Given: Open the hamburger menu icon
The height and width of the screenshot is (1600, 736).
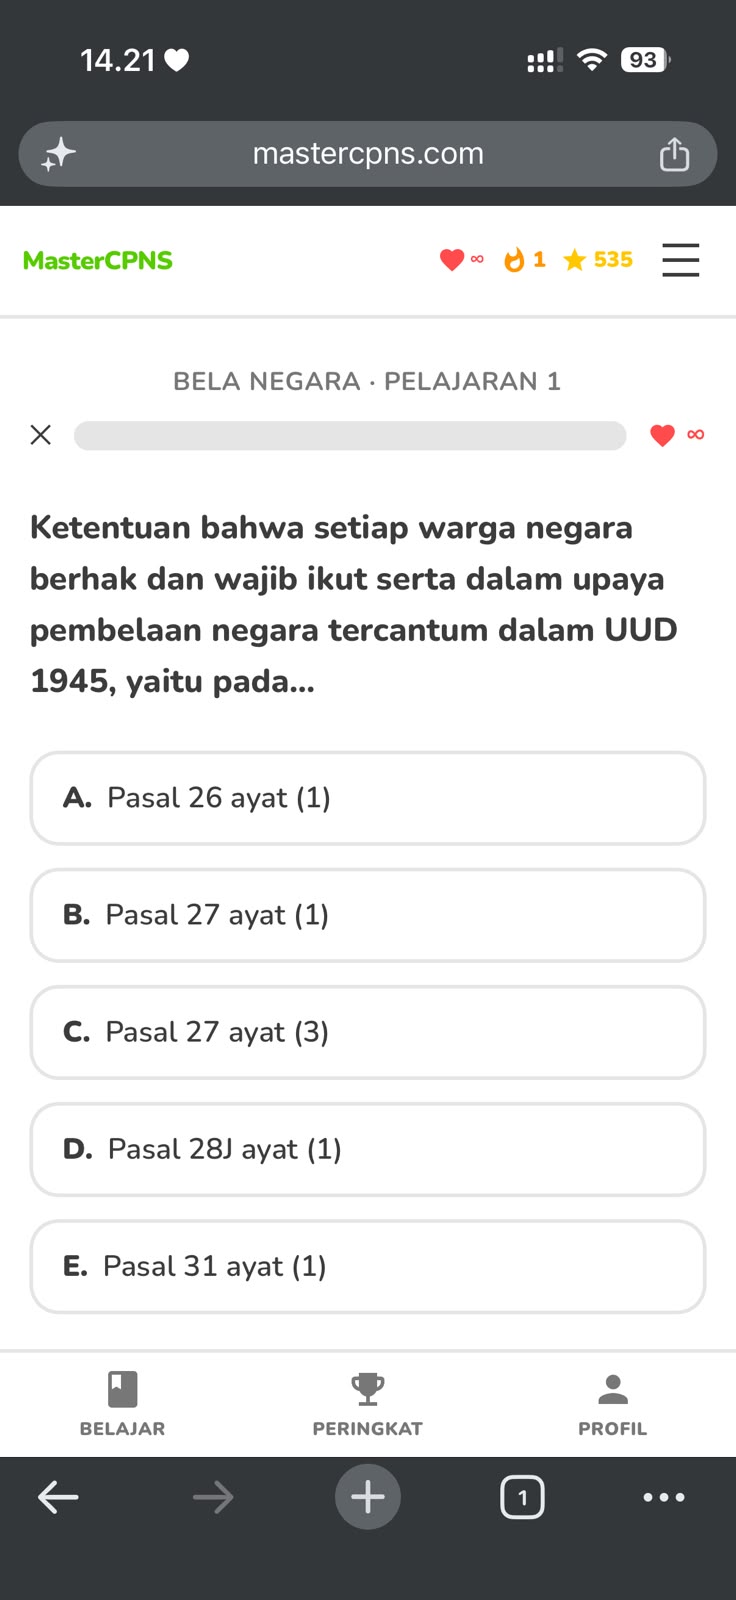Looking at the screenshot, I should click(x=680, y=260).
